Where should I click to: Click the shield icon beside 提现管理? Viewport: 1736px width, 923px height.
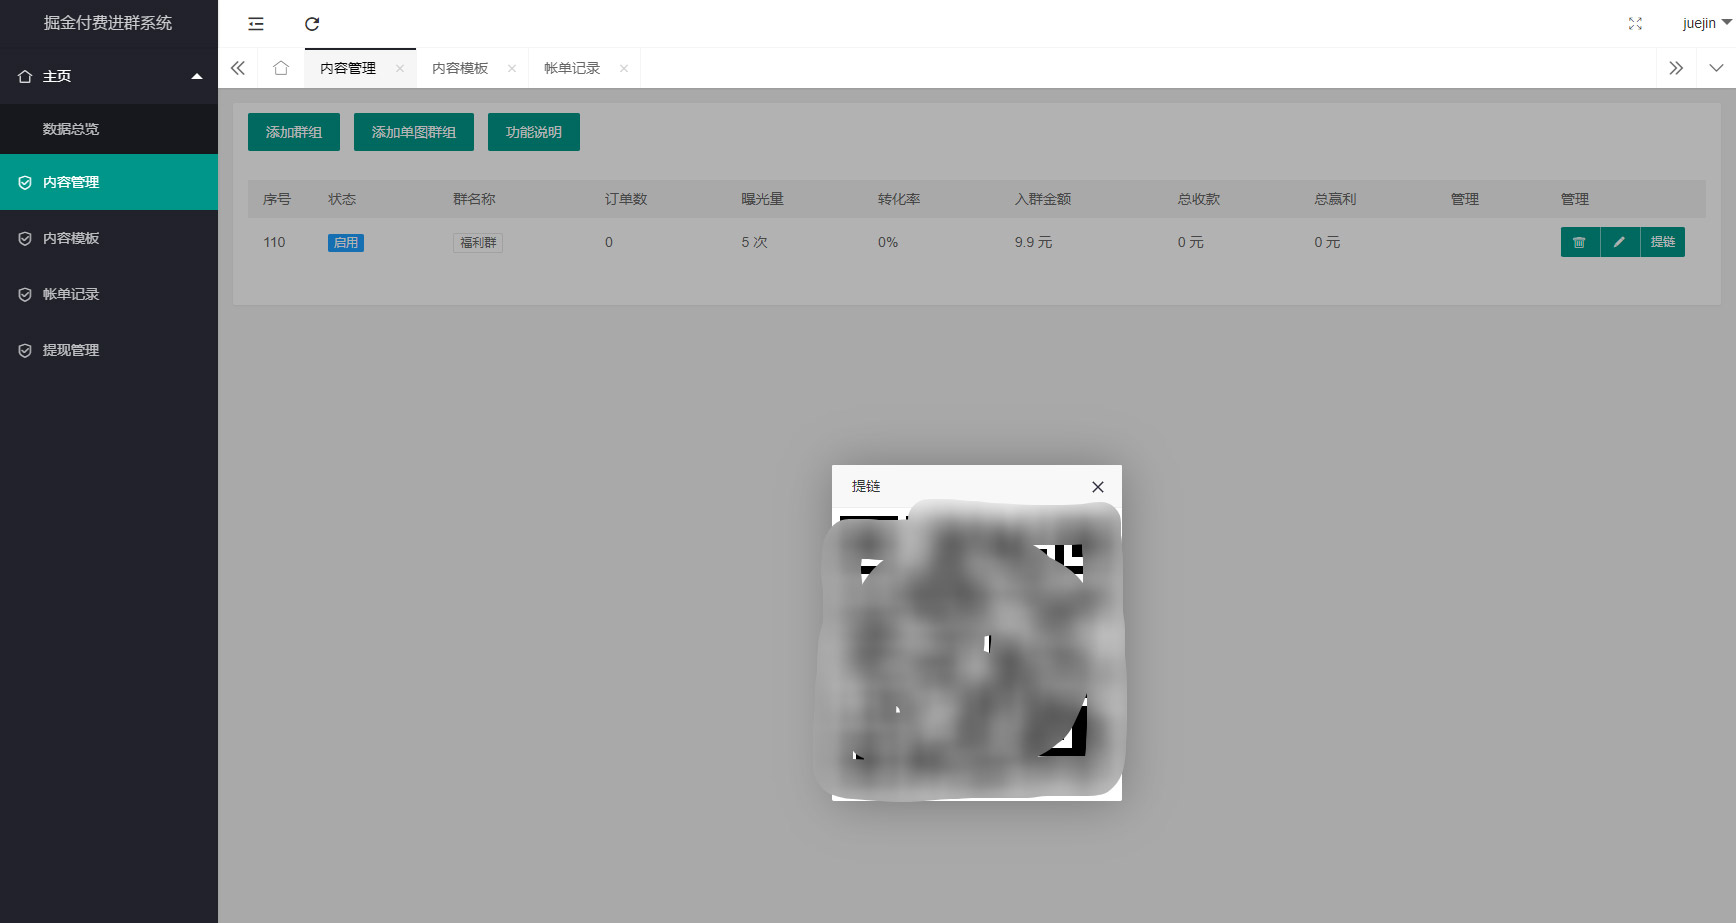pyautogui.click(x=25, y=350)
